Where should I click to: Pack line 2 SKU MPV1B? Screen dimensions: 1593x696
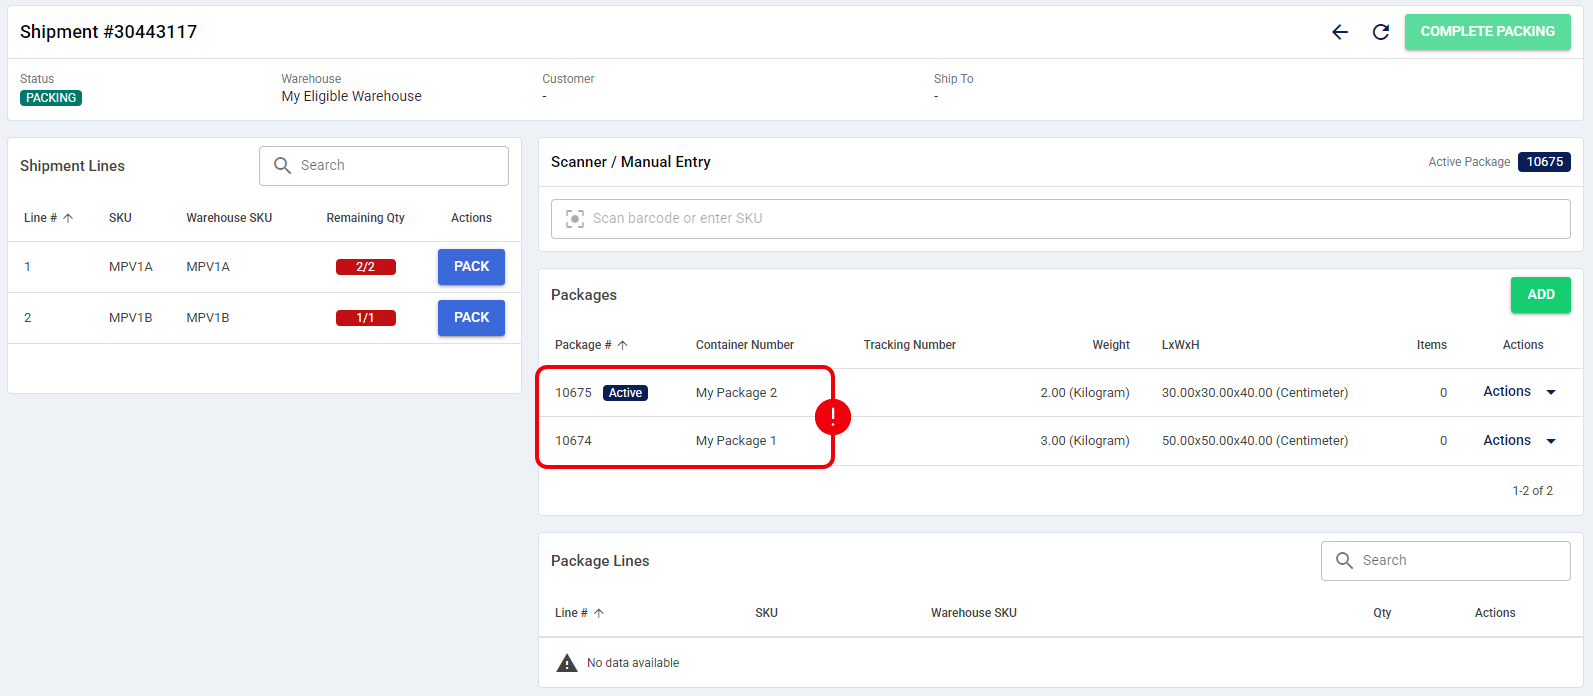471,318
